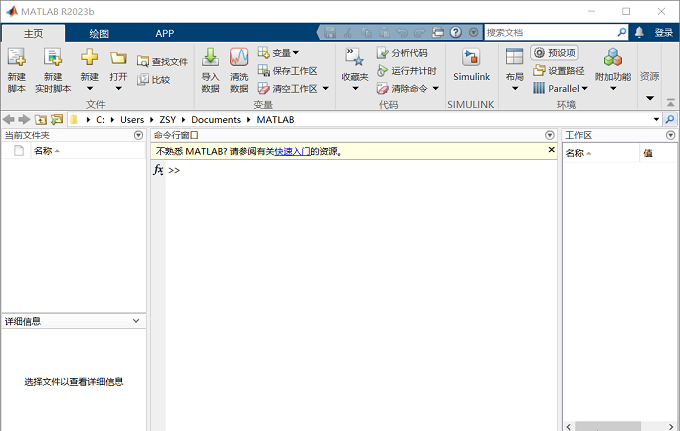Image resolution: width=680 pixels, height=431 pixels.
Task: Click 运行并计时 (Run and Time)
Action: pyautogui.click(x=406, y=71)
